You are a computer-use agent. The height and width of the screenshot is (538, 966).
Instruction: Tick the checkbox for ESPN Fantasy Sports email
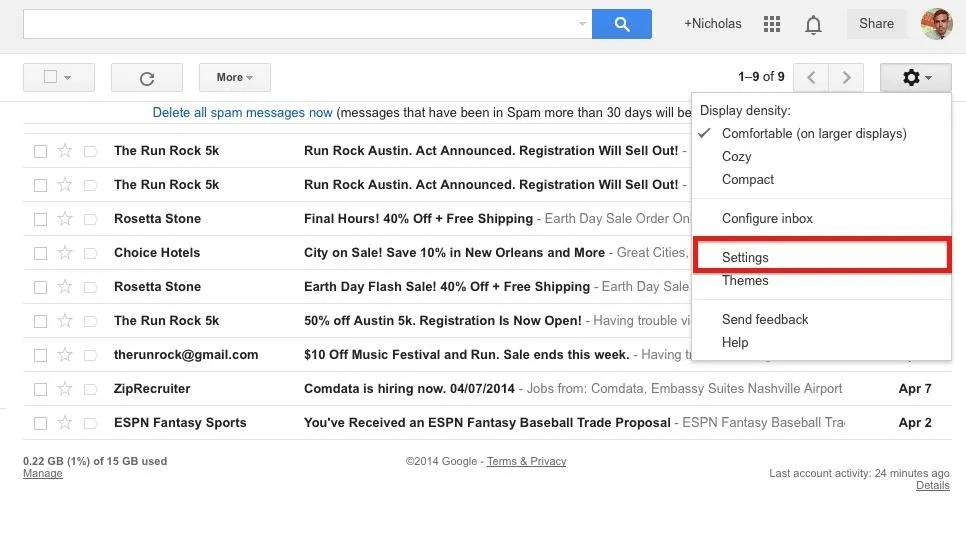click(41, 423)
